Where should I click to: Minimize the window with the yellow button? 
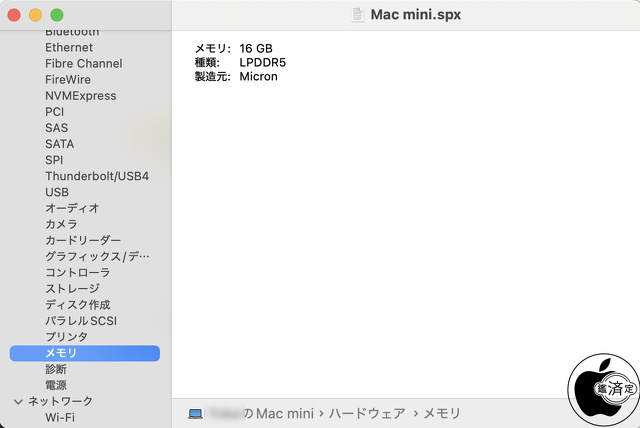click(36, 15)
